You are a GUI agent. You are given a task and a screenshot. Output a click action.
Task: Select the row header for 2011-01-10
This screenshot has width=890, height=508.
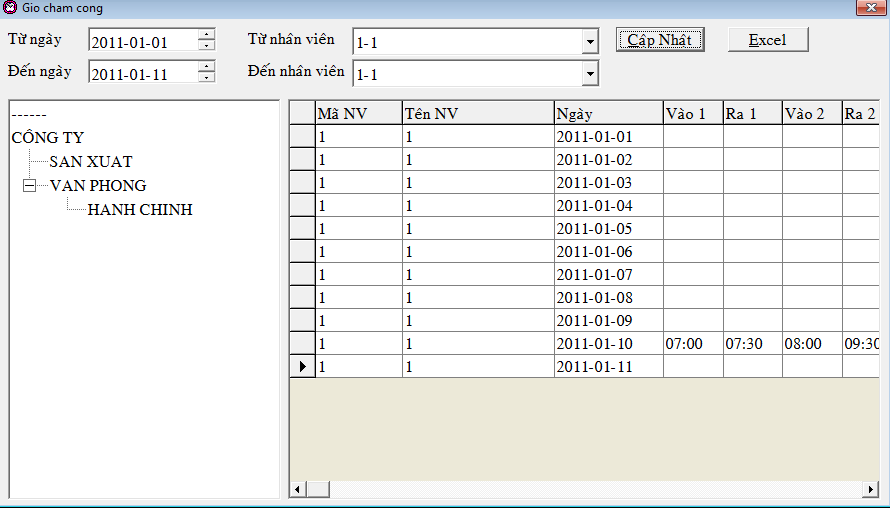(303, 343)
